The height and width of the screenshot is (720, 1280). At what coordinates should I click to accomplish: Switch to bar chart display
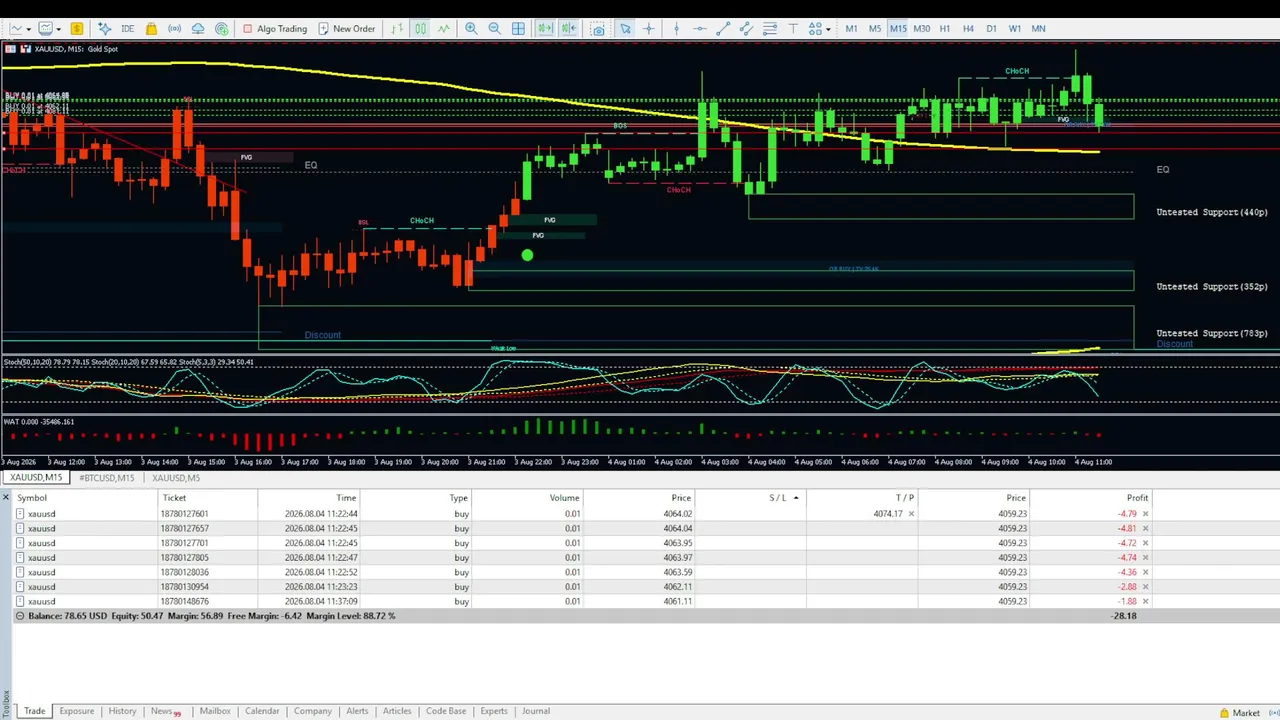[x=397, y=29]
